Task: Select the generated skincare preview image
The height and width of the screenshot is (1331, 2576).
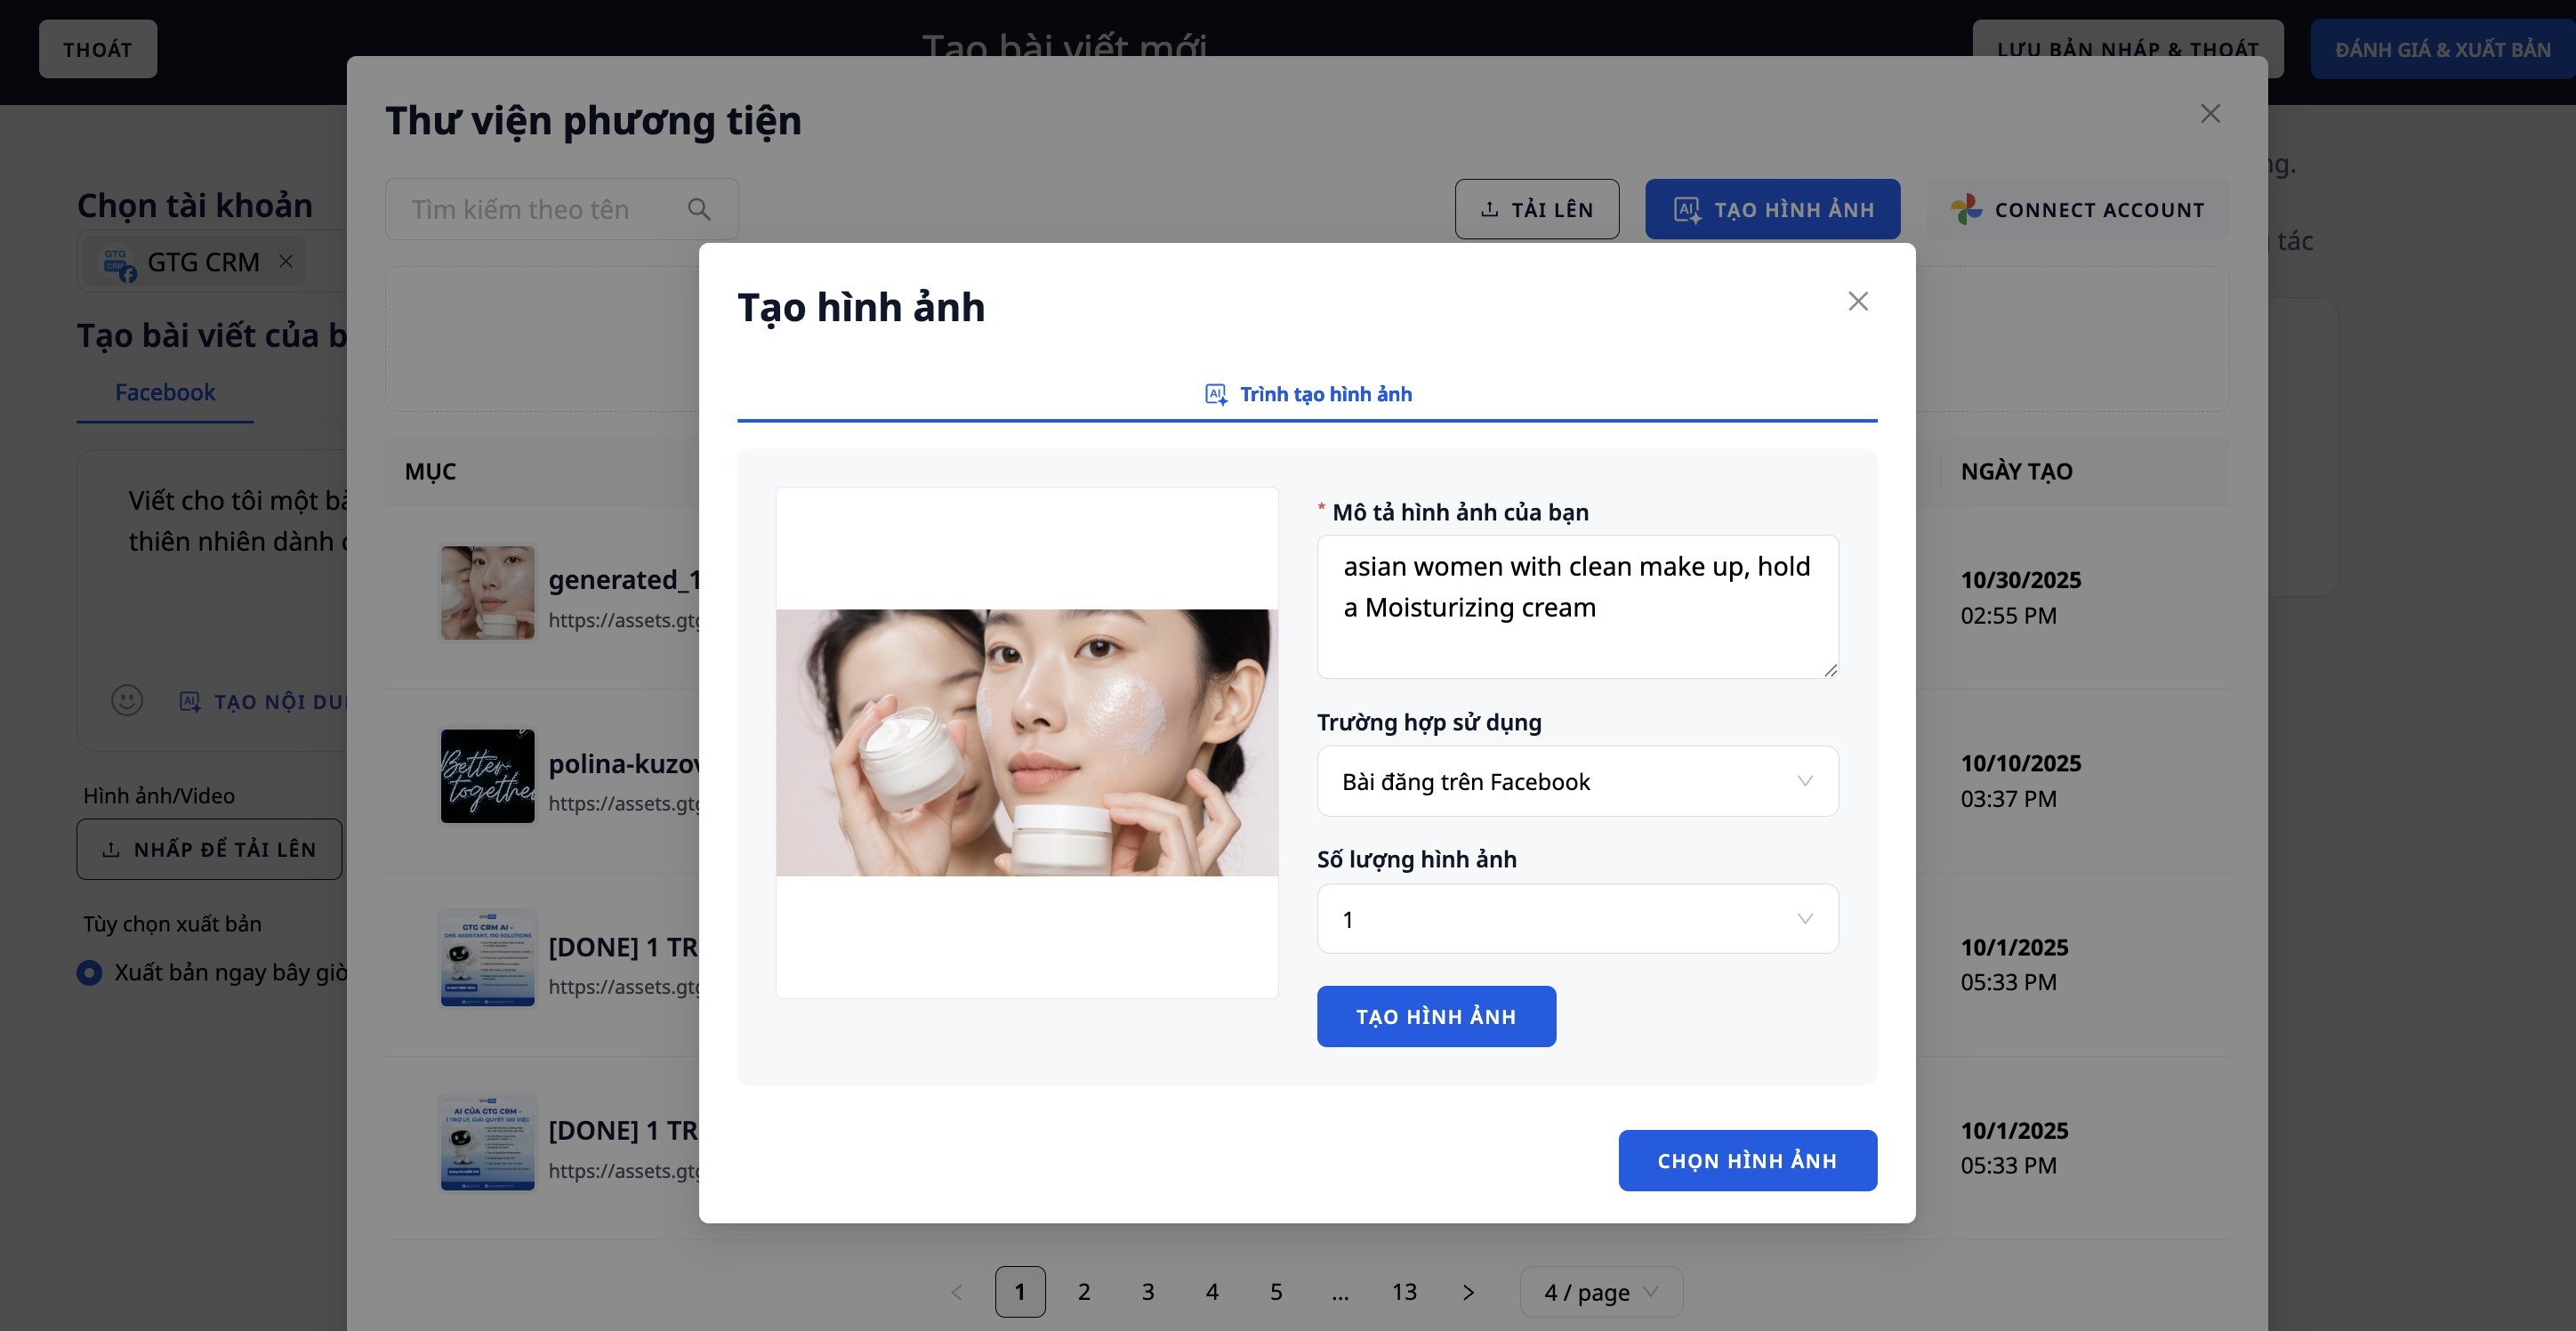Action: tap(1026, 742)
